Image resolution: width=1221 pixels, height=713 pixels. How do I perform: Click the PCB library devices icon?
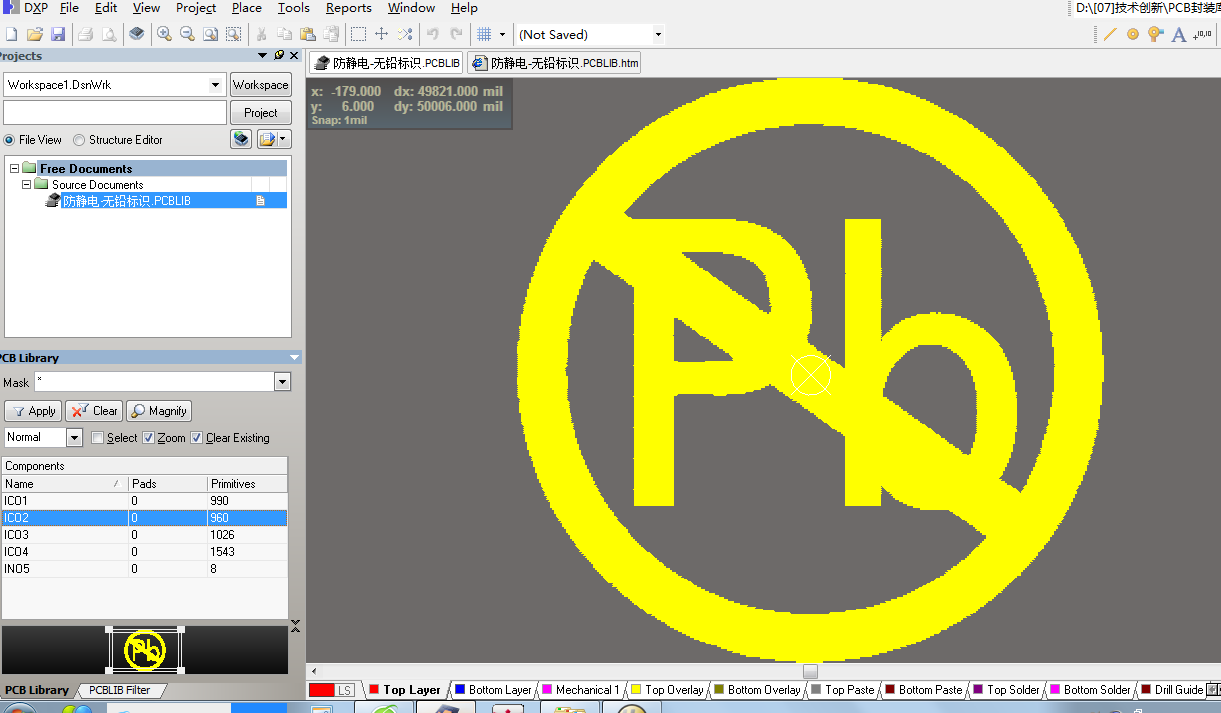[x=137, y=34]
